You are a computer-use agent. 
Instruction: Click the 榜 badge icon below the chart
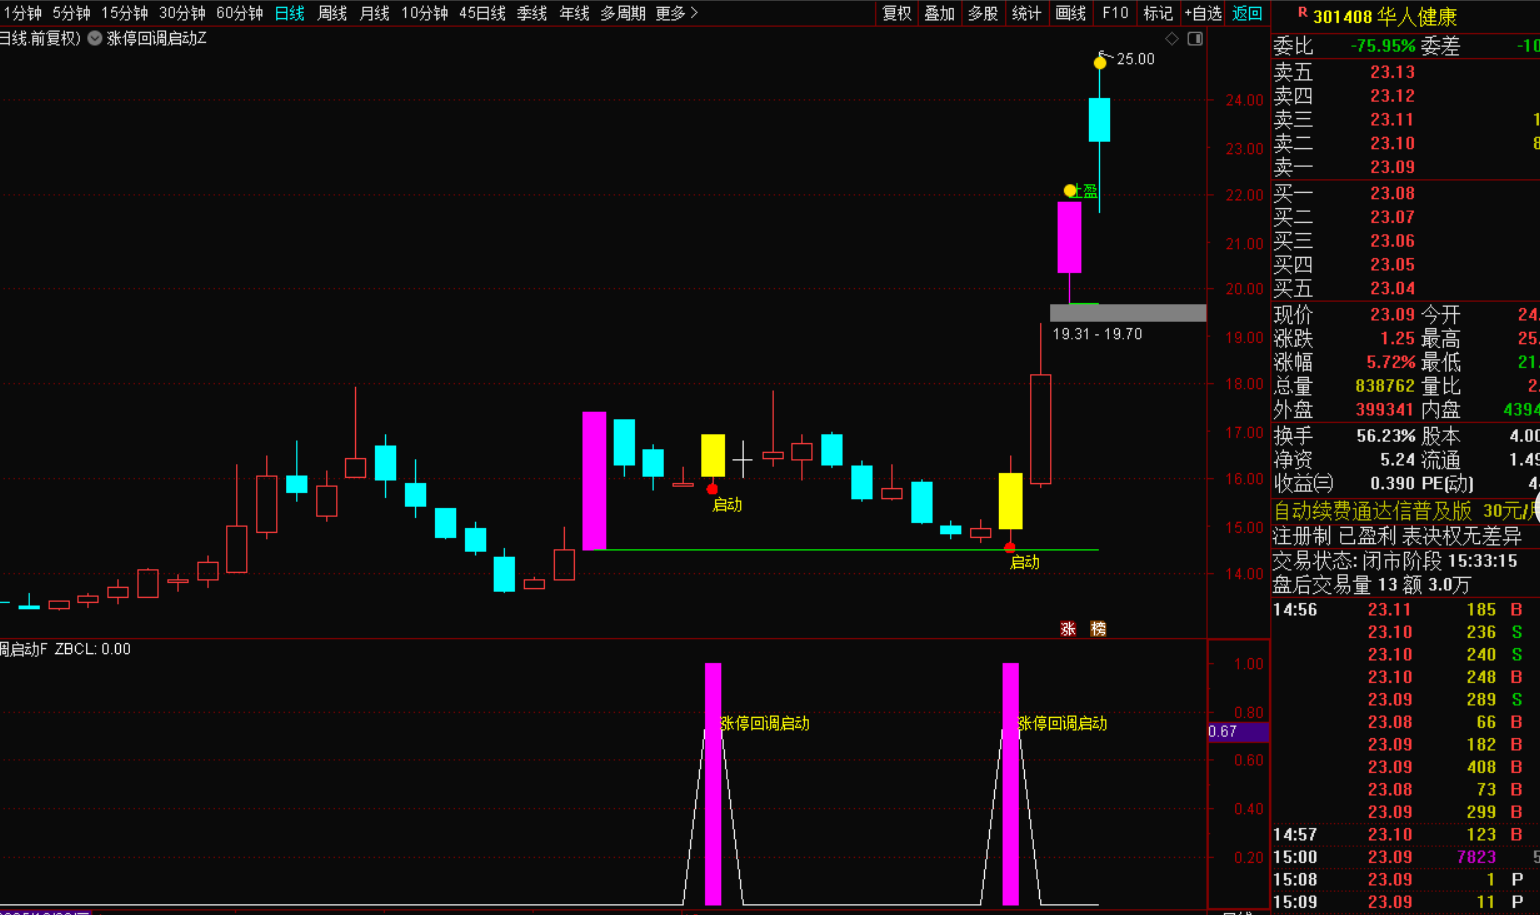pos(1098,629)
